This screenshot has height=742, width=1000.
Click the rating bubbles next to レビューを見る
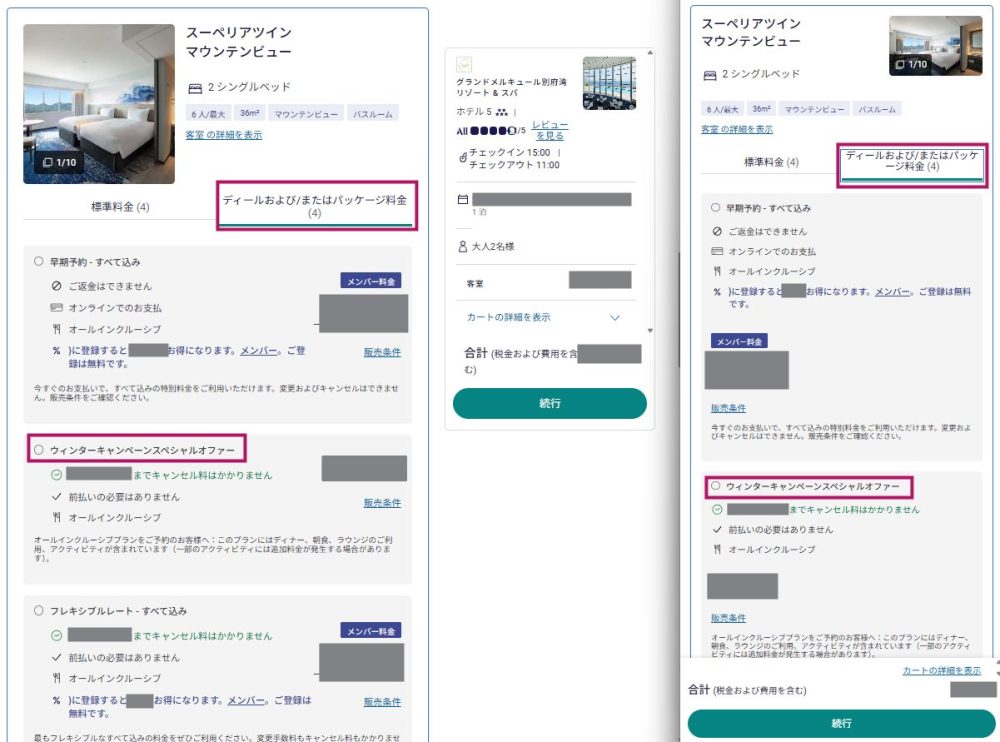tap(498, 131)
